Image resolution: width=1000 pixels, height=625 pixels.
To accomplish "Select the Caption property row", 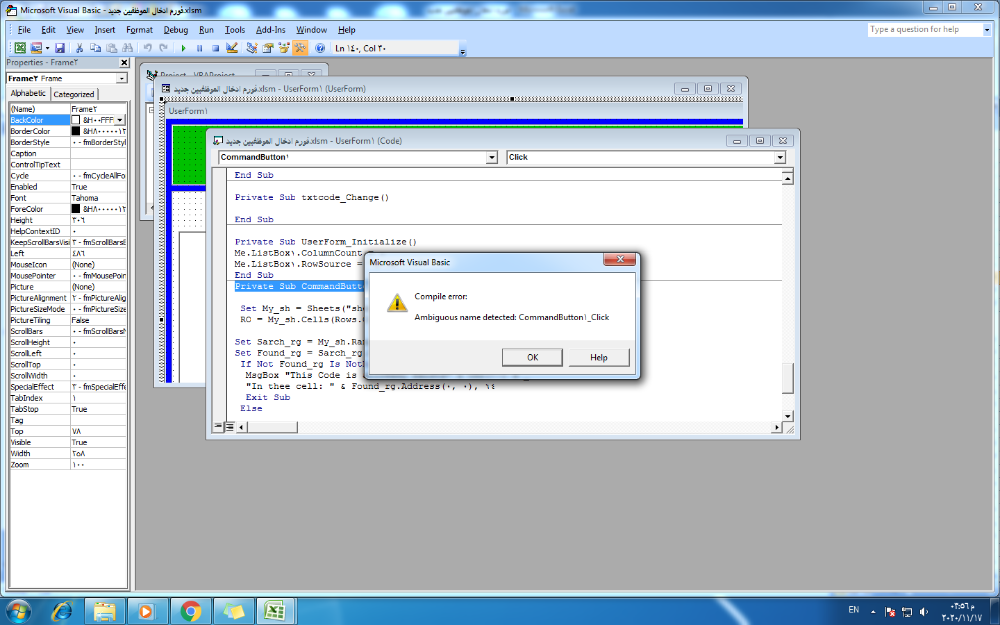I will click(68, 153).
